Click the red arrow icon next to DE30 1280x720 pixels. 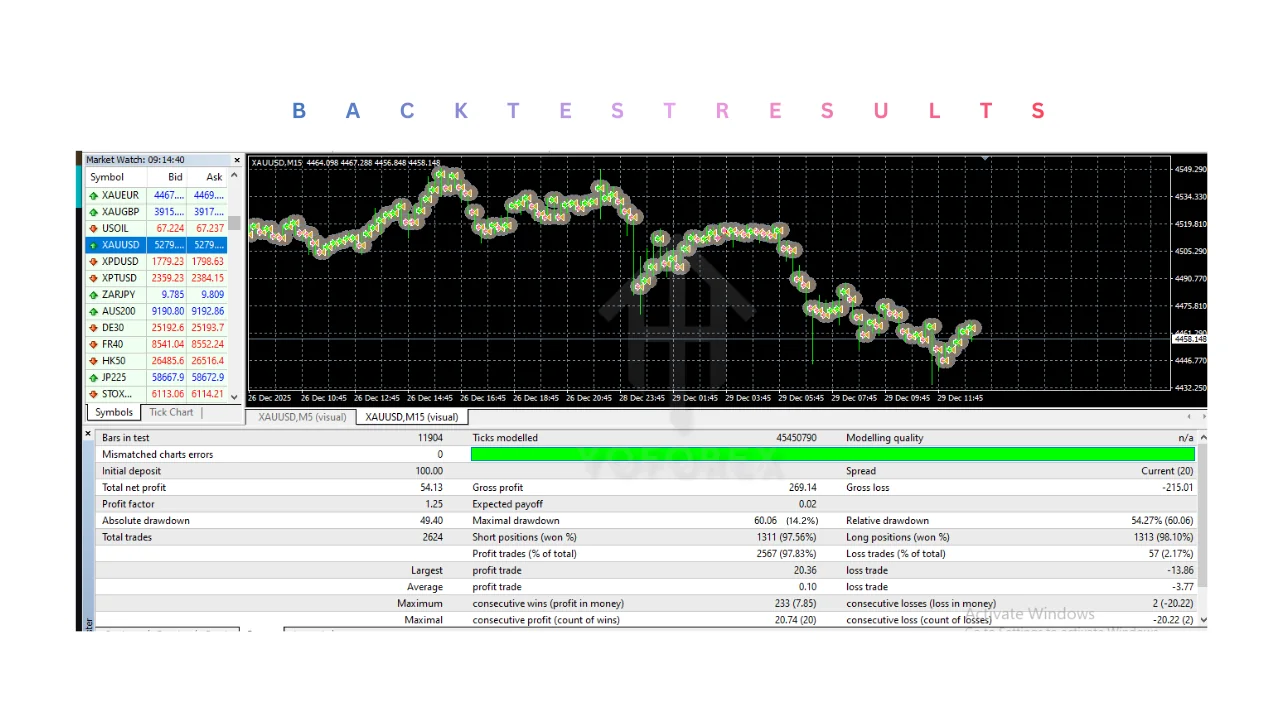pos(94,328)
